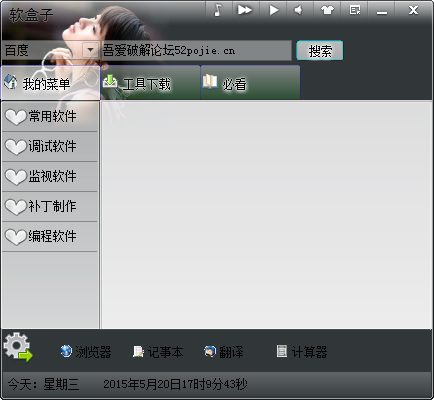This screenshot has width=434, height=400.
Task: Launch 浏览器 browser shortcut
Action: 86,352
